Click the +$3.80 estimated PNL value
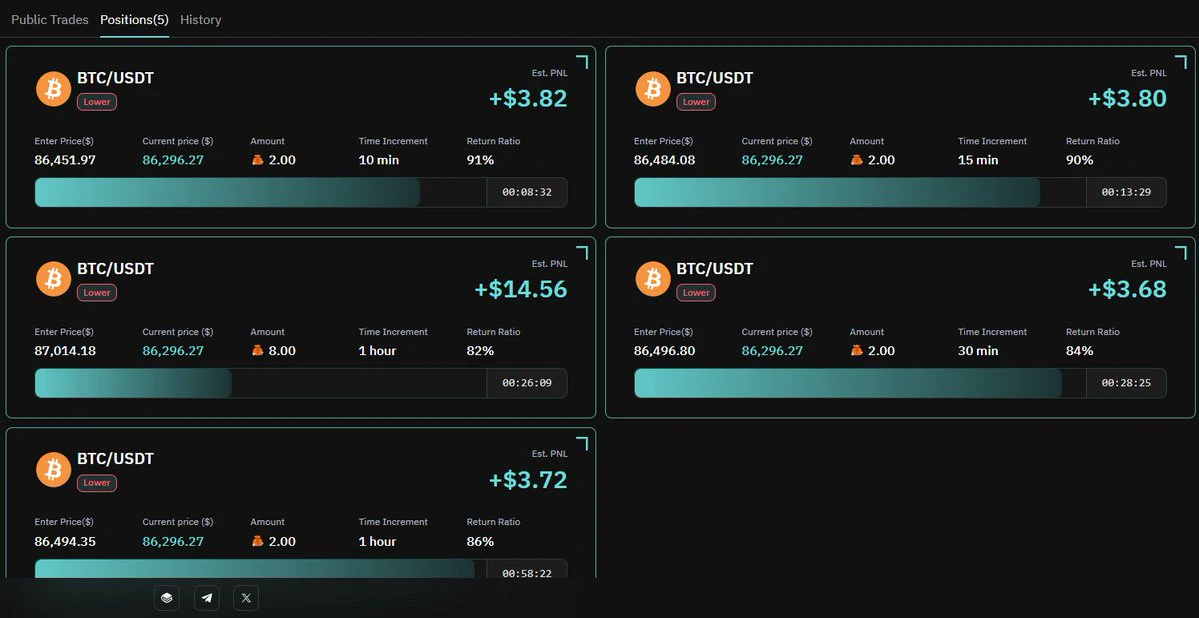This screenshot has height=618, width=1199. (1128, 99)
